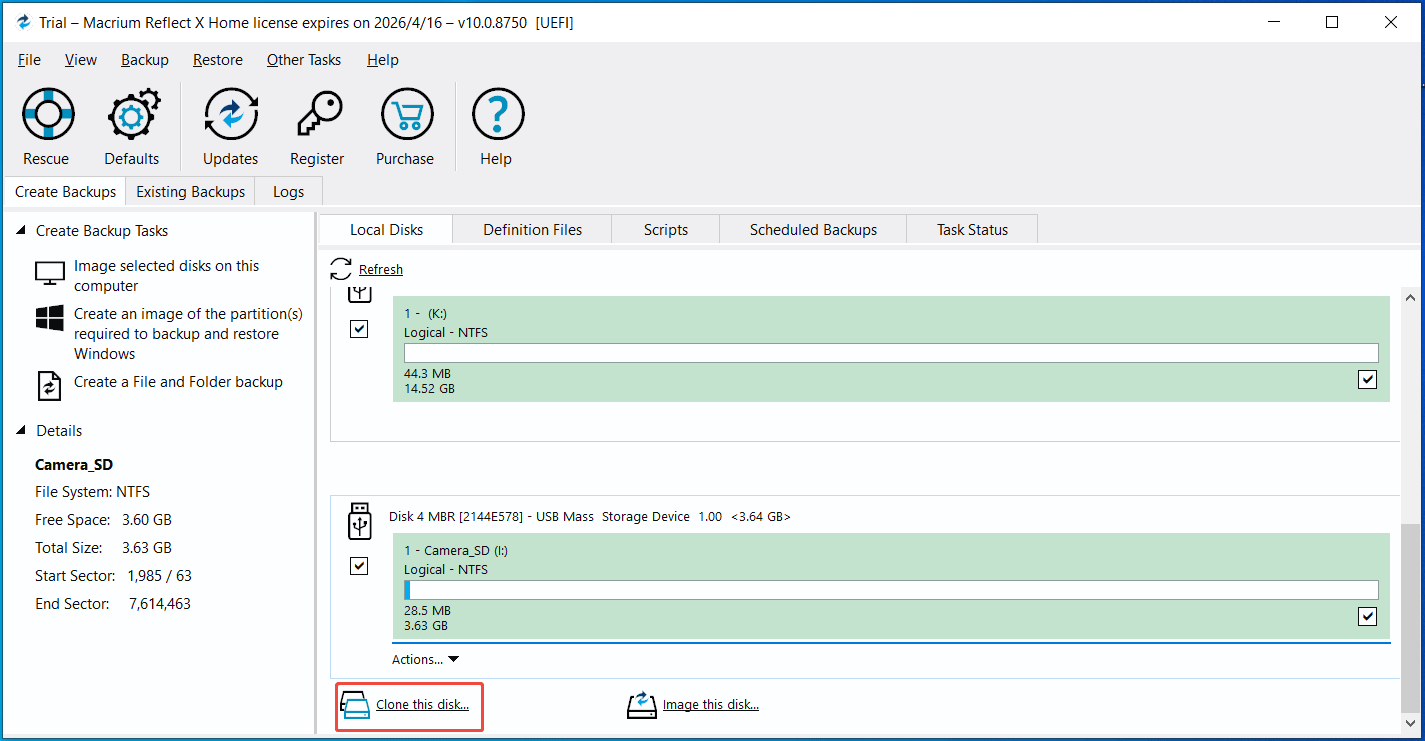Select the Disk 4 MBR USB Mass Storage header

click(590, 517)
